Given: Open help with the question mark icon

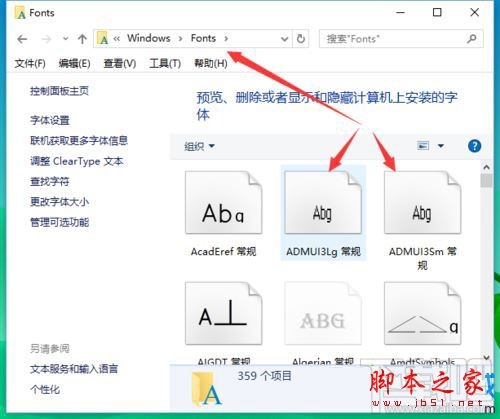Looking at the screenshot, I should (474, 146).
